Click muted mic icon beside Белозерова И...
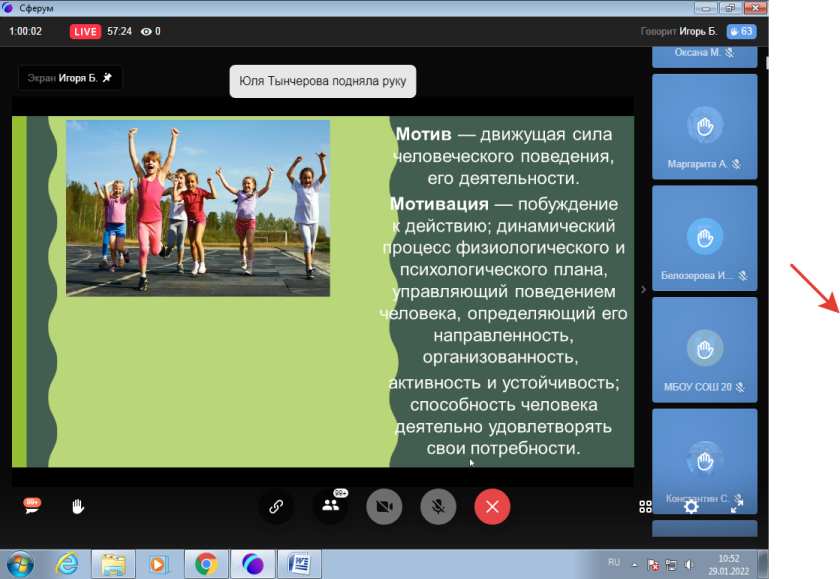 742,275
